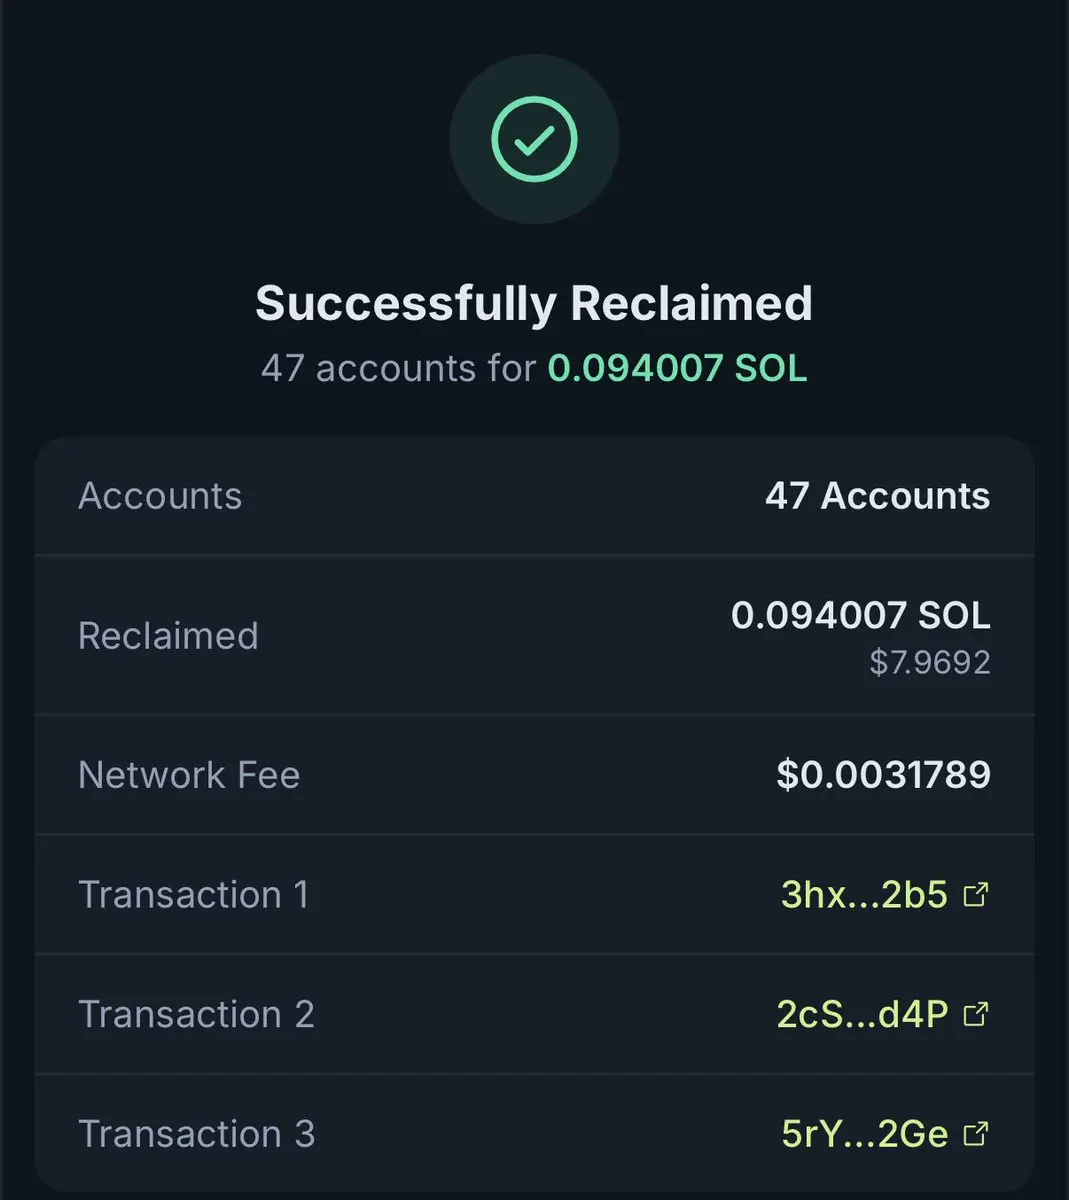Click the Transaction 1 label
The height and width of the screenshot is (1200, 1069).
(x=194, y=894)
